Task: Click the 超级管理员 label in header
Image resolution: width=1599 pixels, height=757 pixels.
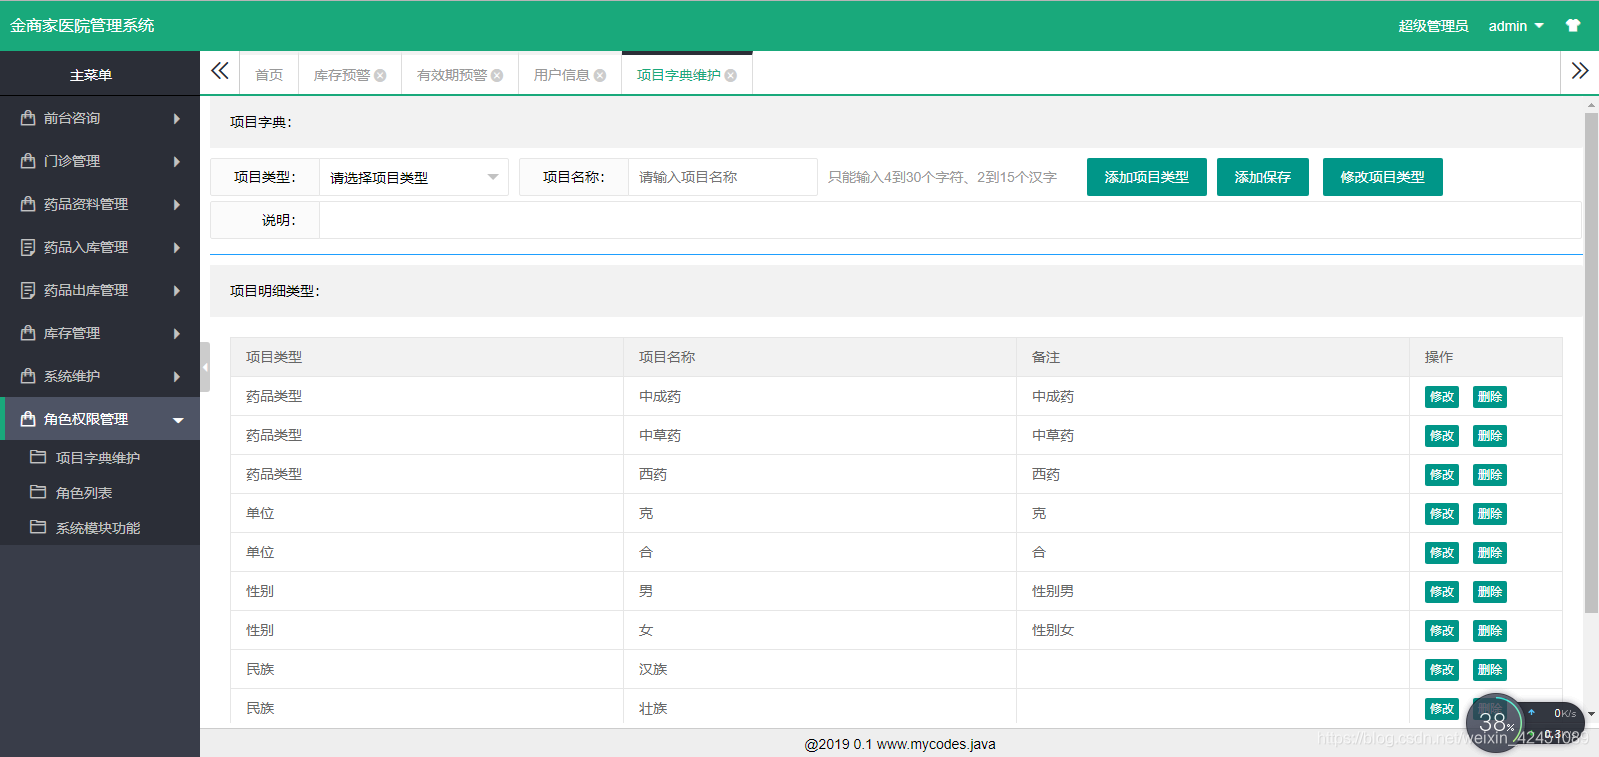Action: pos(1433,26)
